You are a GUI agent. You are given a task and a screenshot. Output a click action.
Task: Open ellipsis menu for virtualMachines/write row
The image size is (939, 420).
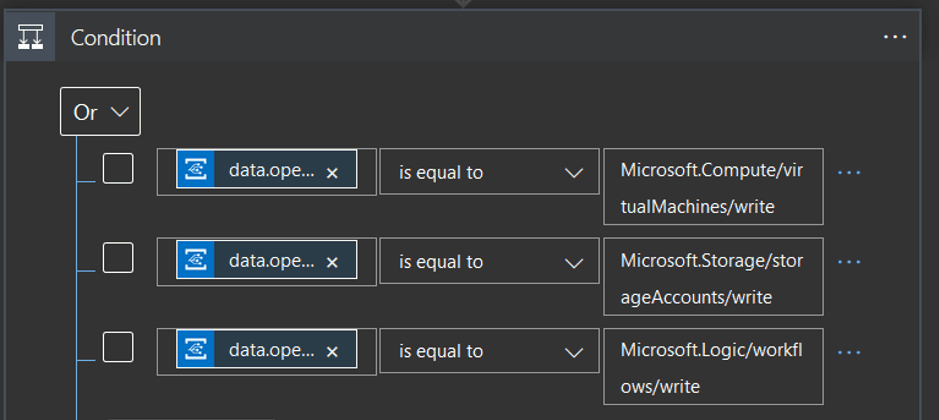849,173
